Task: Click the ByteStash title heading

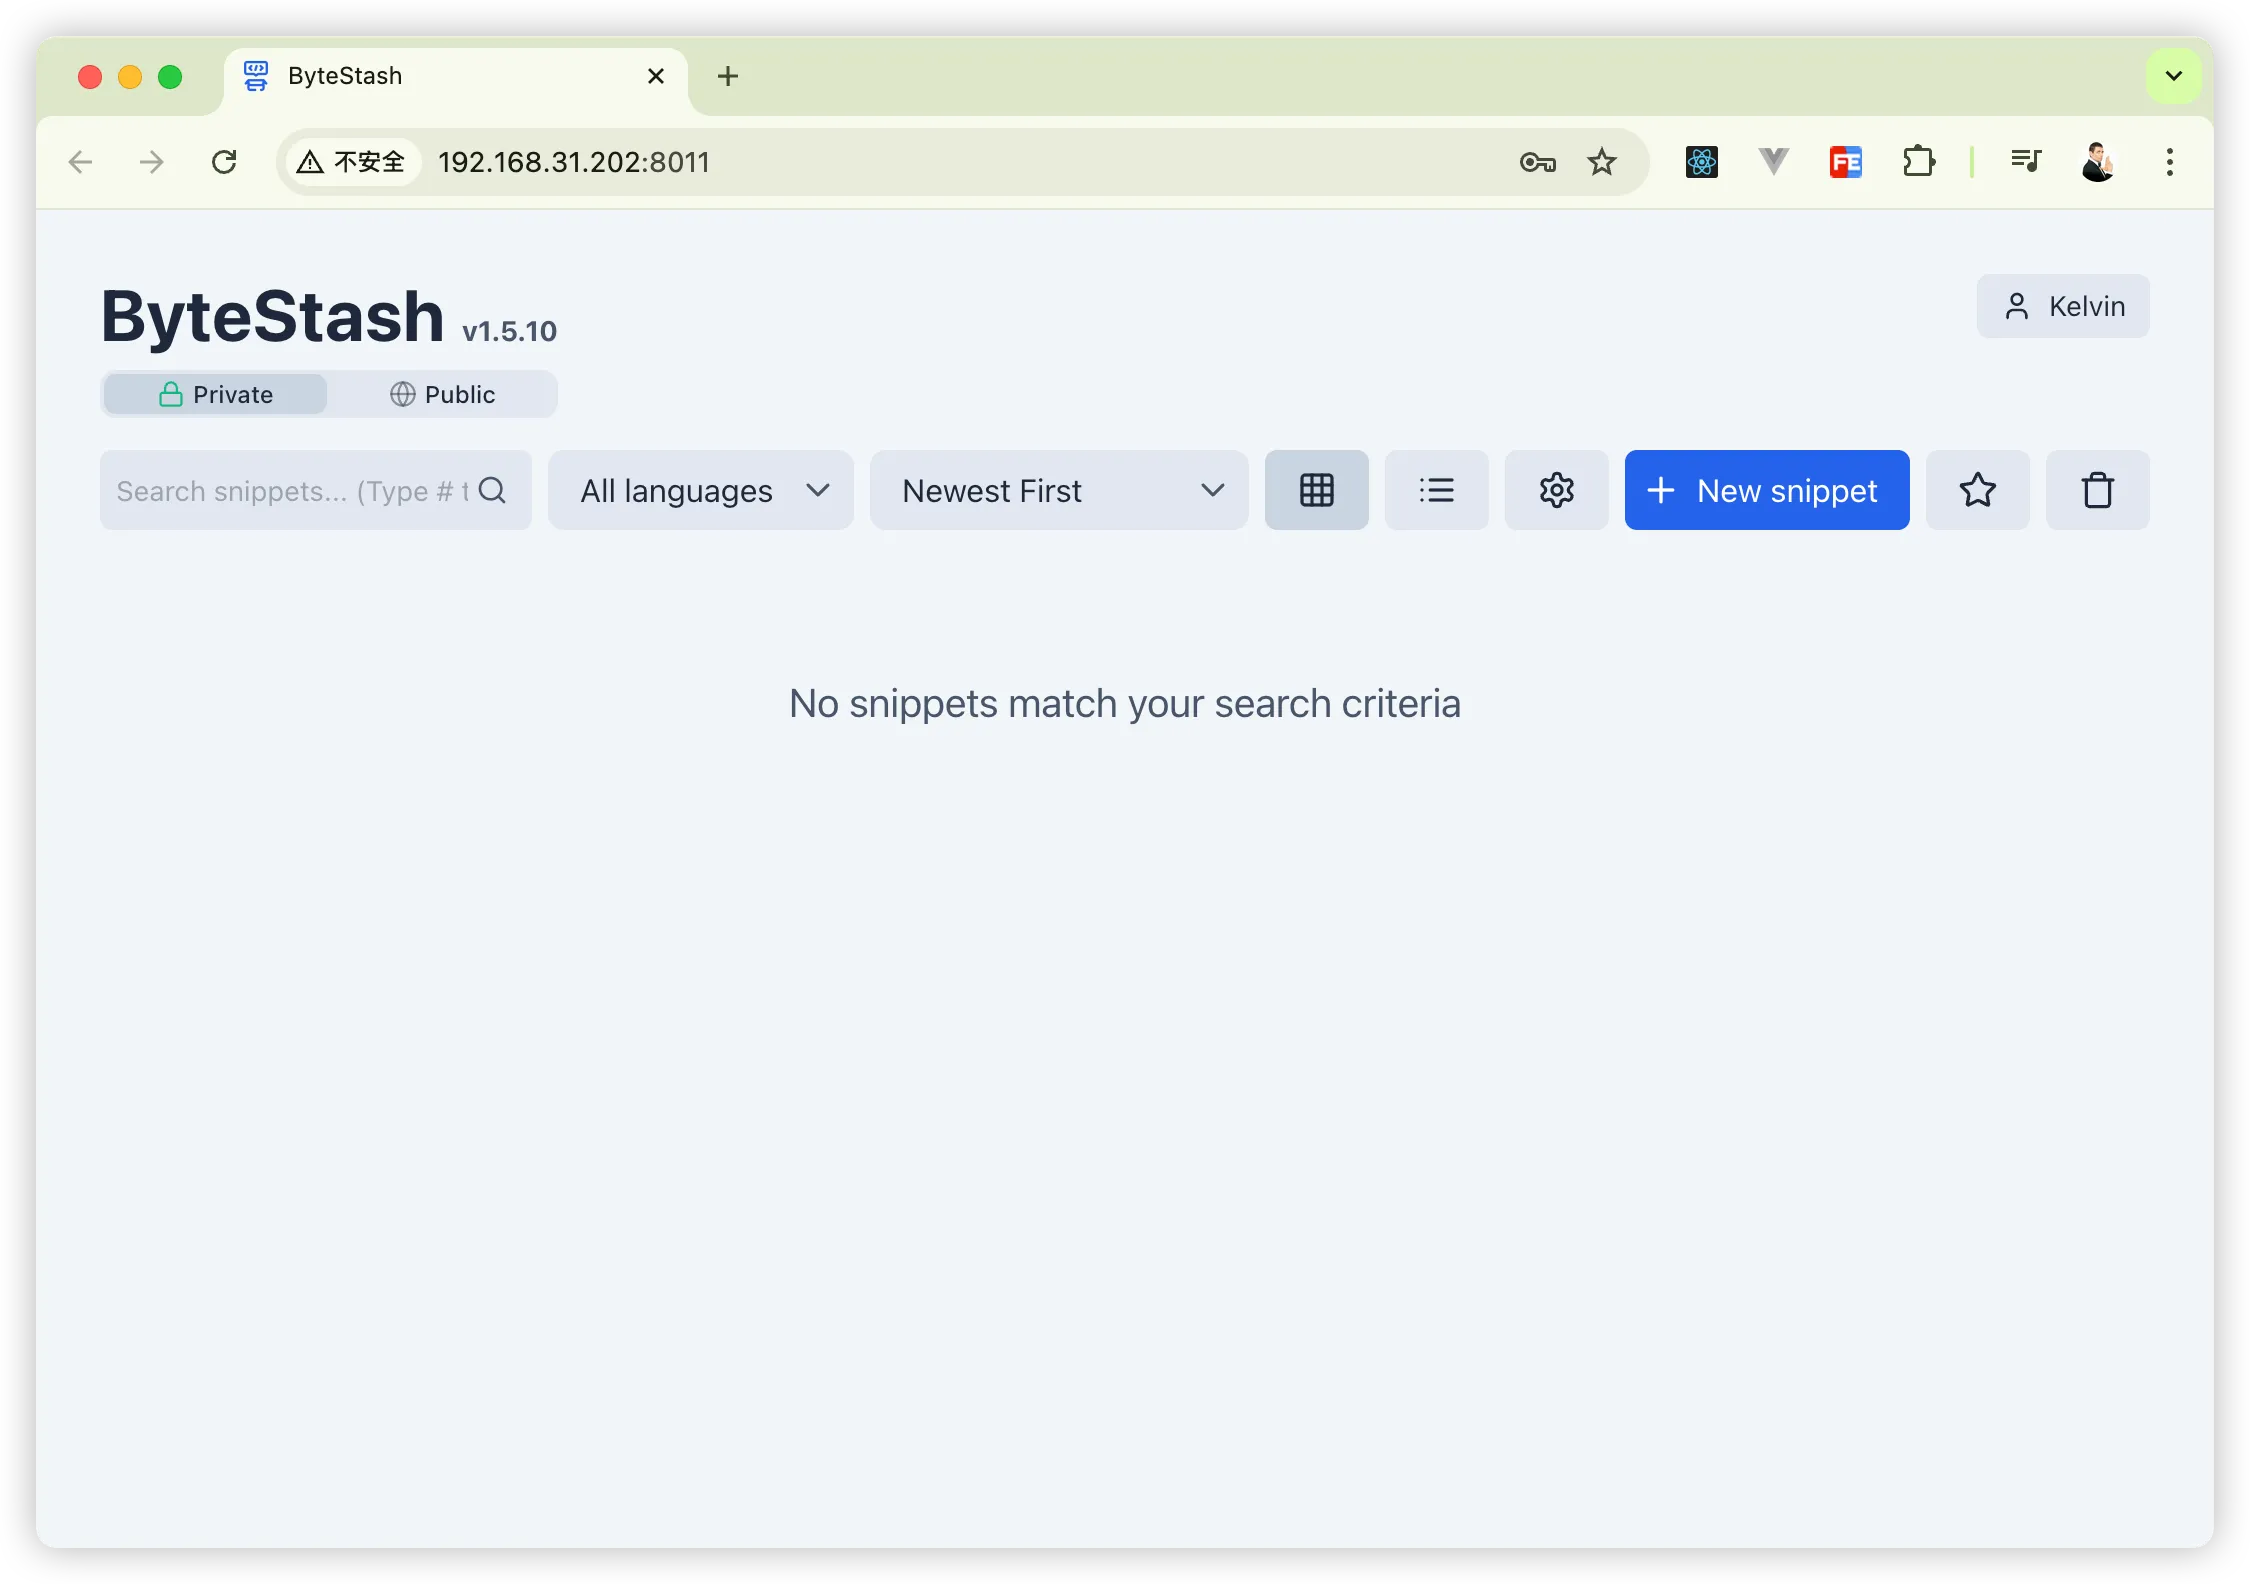Action: tap(273, 316)
